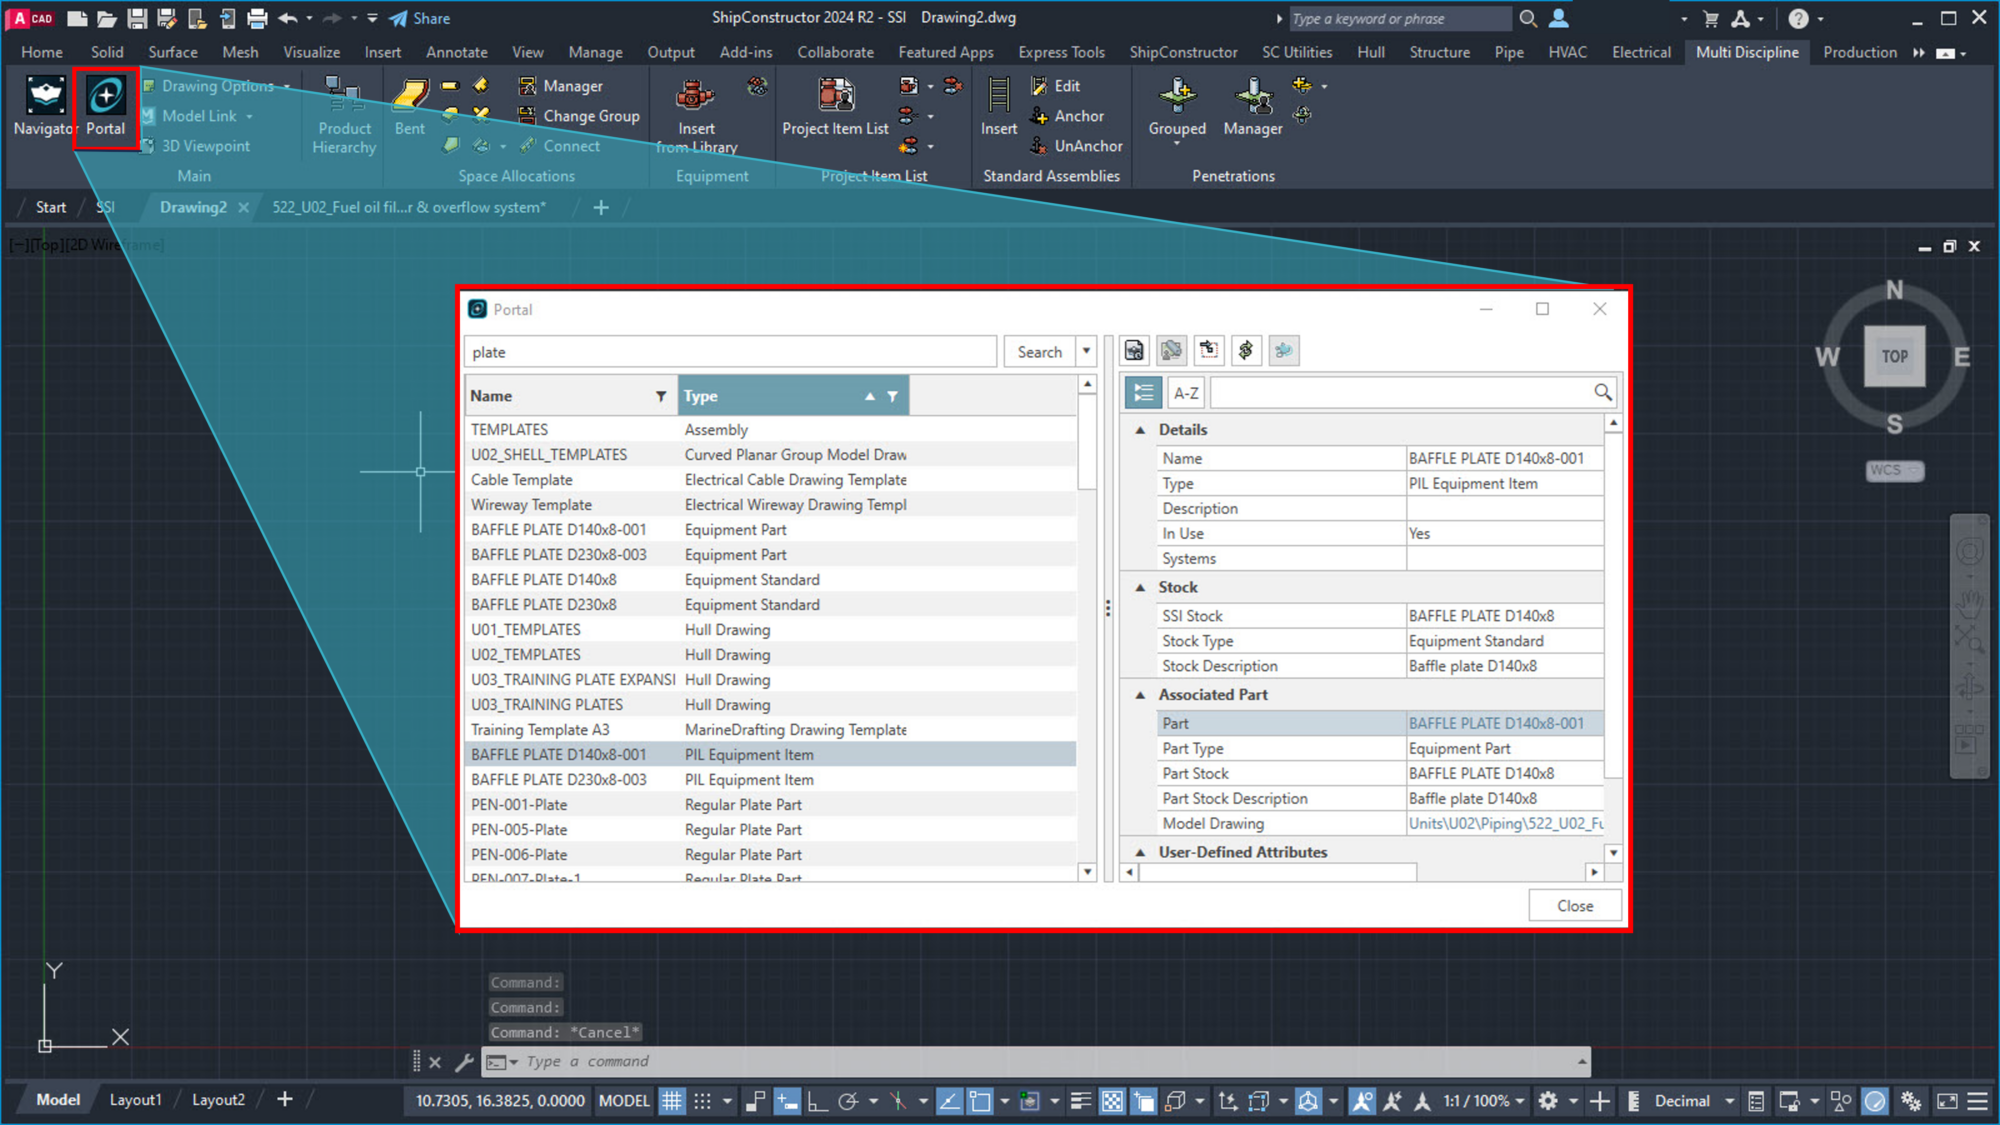This screenshot has height=1125, width=2000.
Task: Click Insert from Library
Action: pyautogui.click(x=696, y=110)
